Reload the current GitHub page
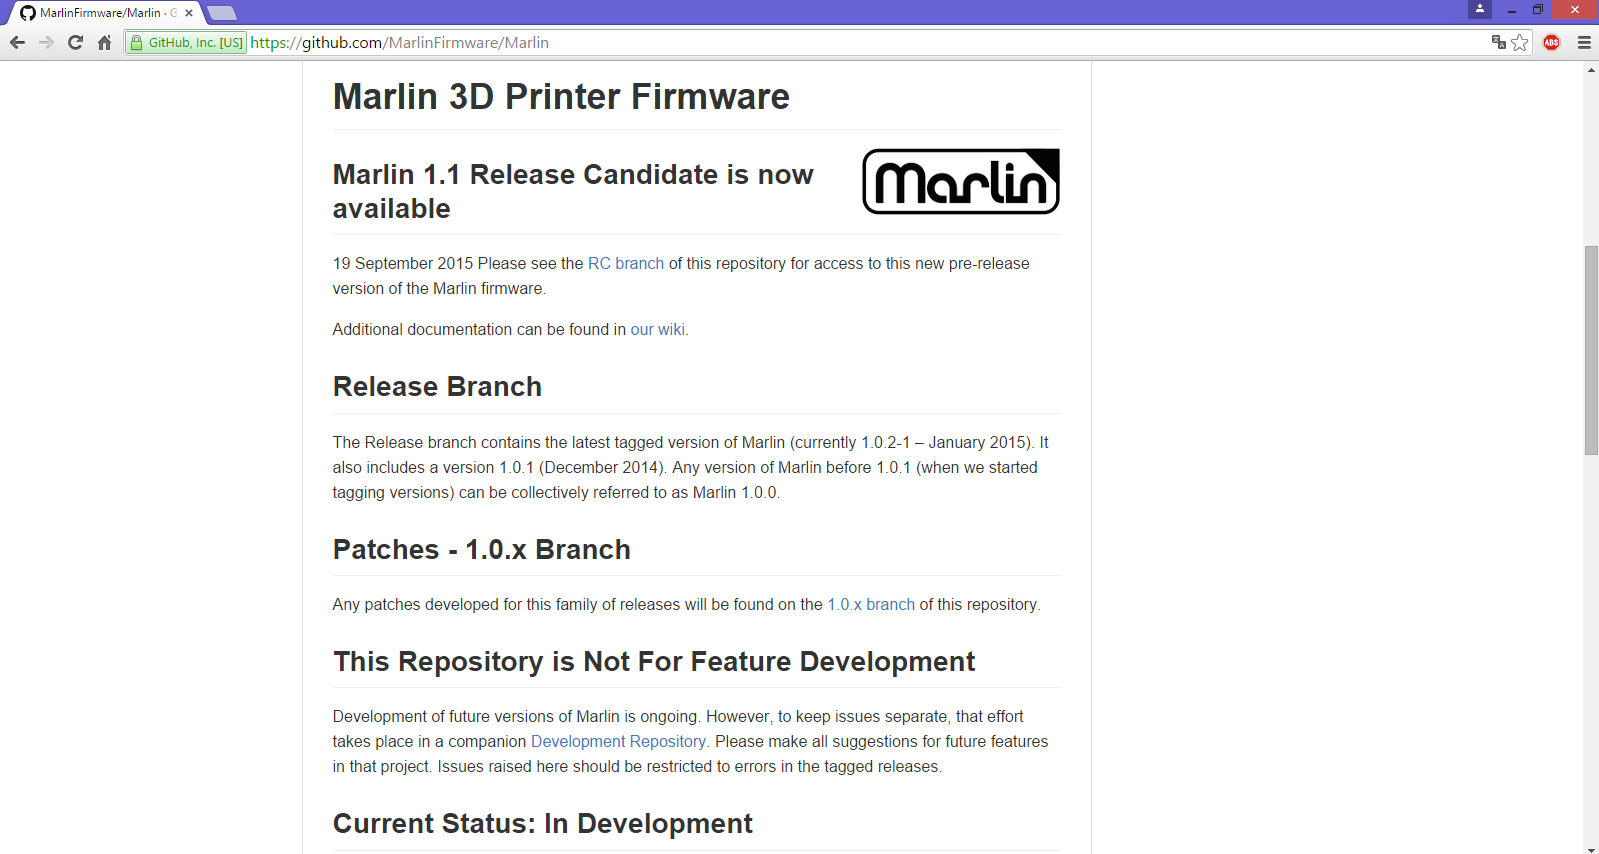This screenshot has width=1599, height=854. point(75,42)
